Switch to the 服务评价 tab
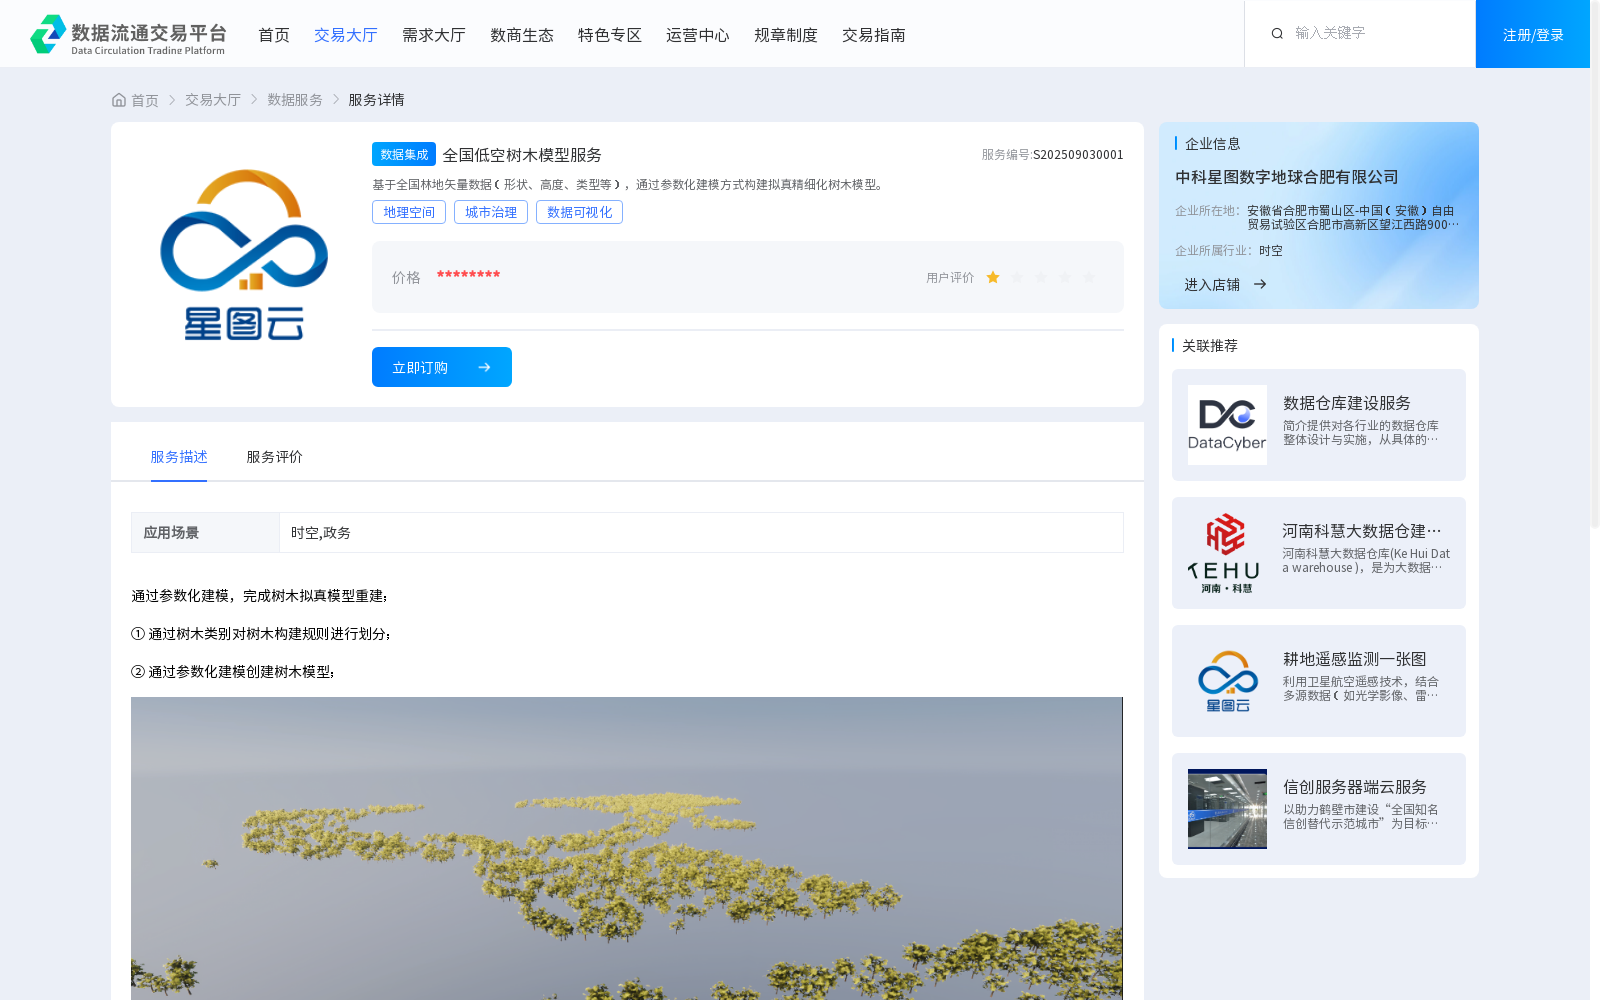 click(x=275, y=457)
